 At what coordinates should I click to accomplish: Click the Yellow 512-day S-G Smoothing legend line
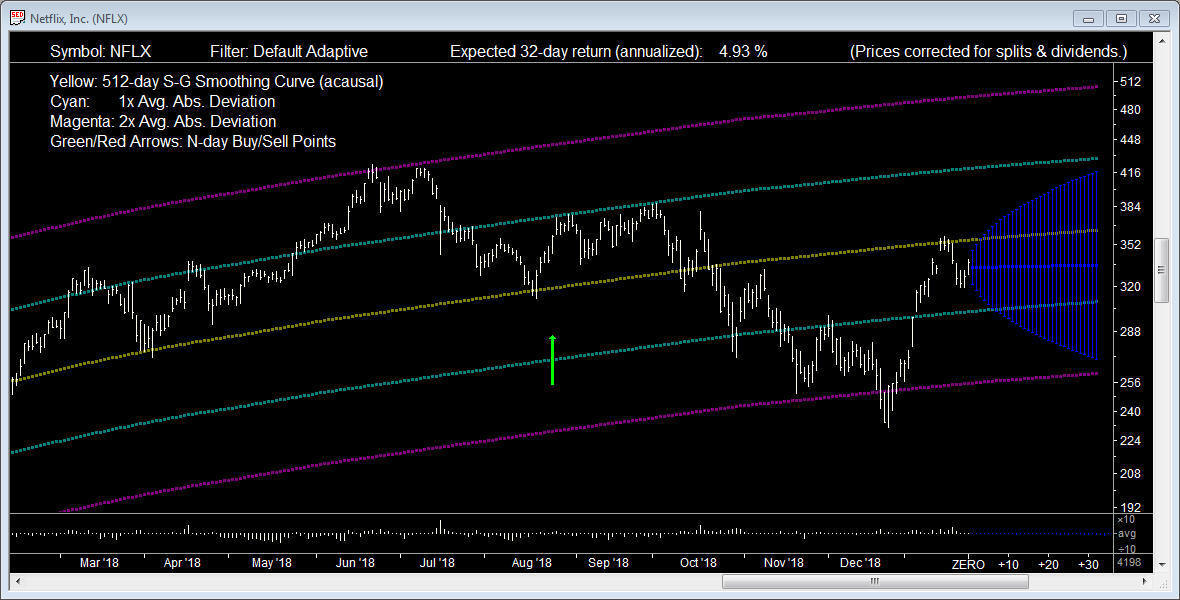coord(217,81)
